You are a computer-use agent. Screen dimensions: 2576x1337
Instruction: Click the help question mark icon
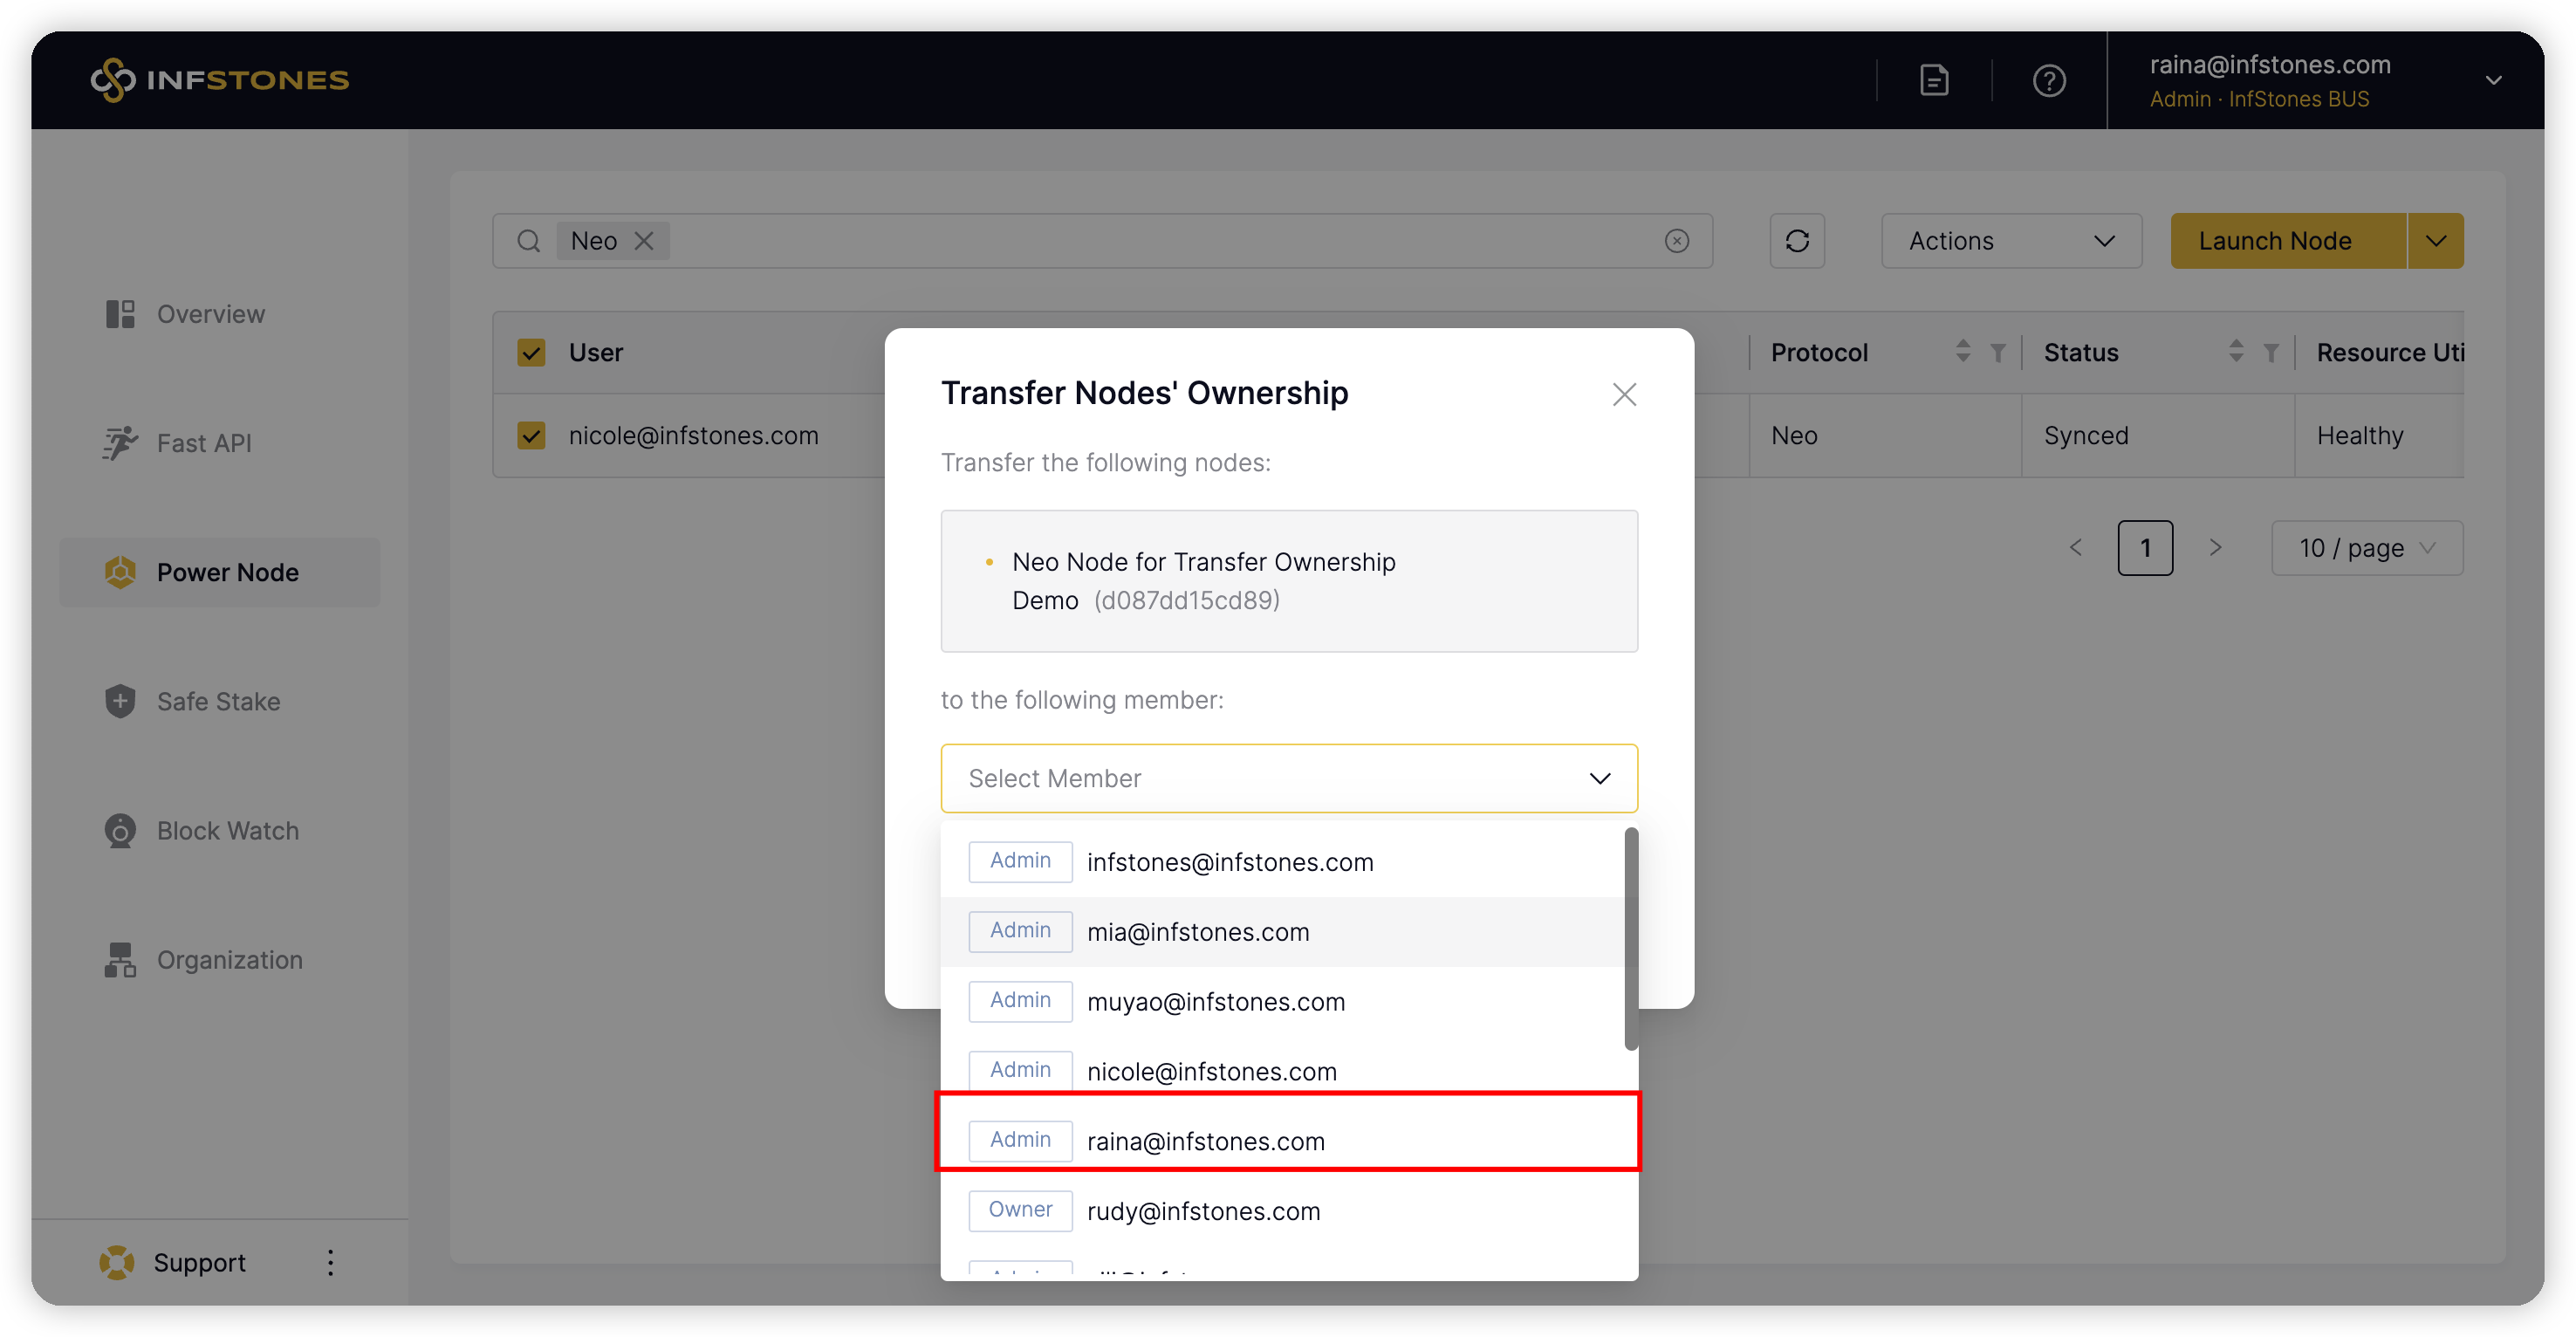(x=2049, y=80)
